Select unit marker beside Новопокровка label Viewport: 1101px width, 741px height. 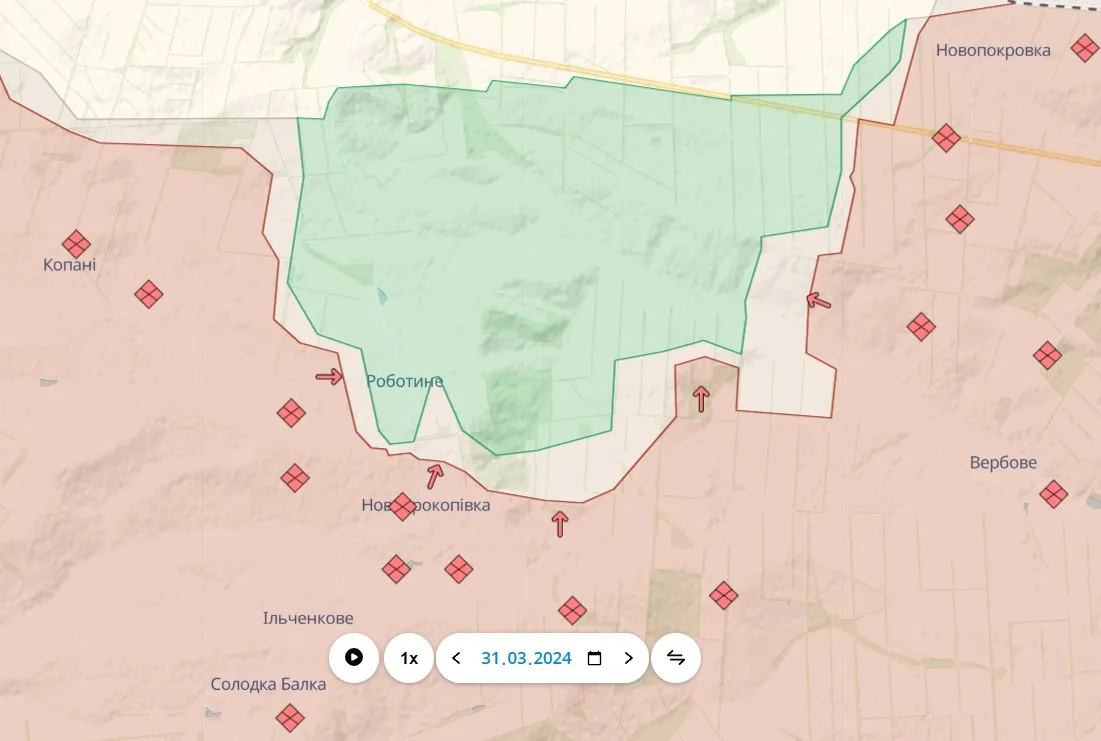click(1084, 47)
